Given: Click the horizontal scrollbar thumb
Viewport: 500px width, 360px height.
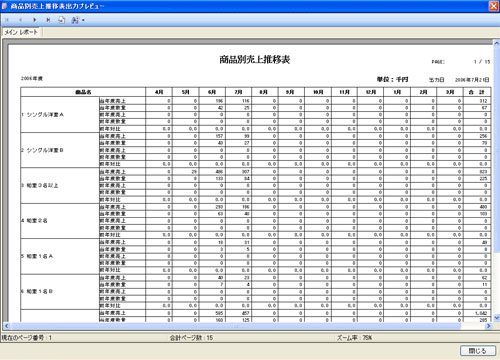Looking at the screenshot, I should (236, 326).
